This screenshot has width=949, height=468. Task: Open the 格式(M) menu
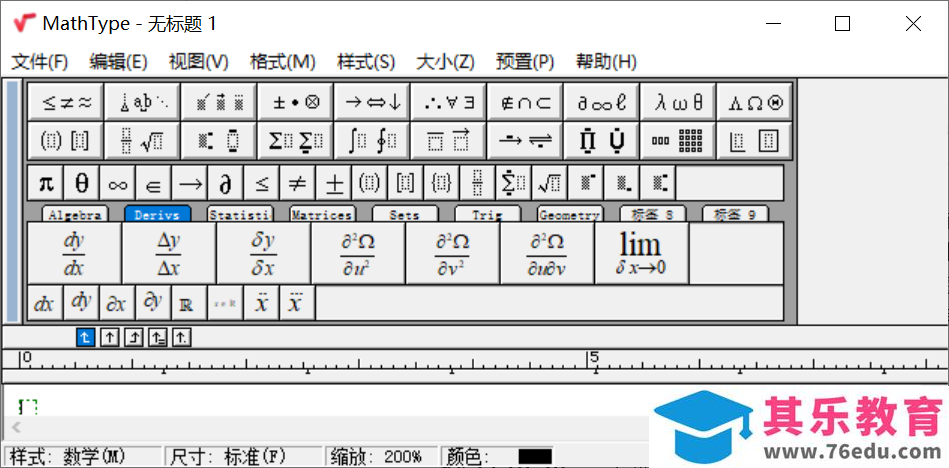point(283,62)
